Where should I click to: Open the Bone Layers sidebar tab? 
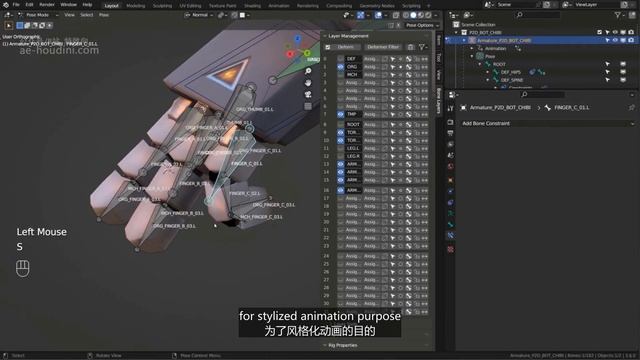tap(439, 101)
